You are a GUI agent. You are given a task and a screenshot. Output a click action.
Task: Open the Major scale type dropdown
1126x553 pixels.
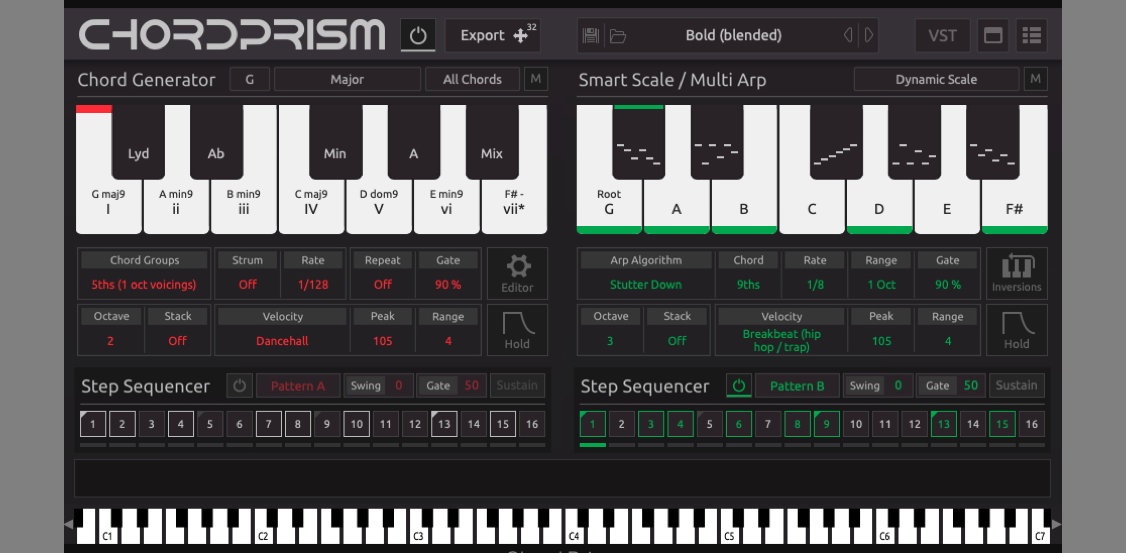click(347, 79)
